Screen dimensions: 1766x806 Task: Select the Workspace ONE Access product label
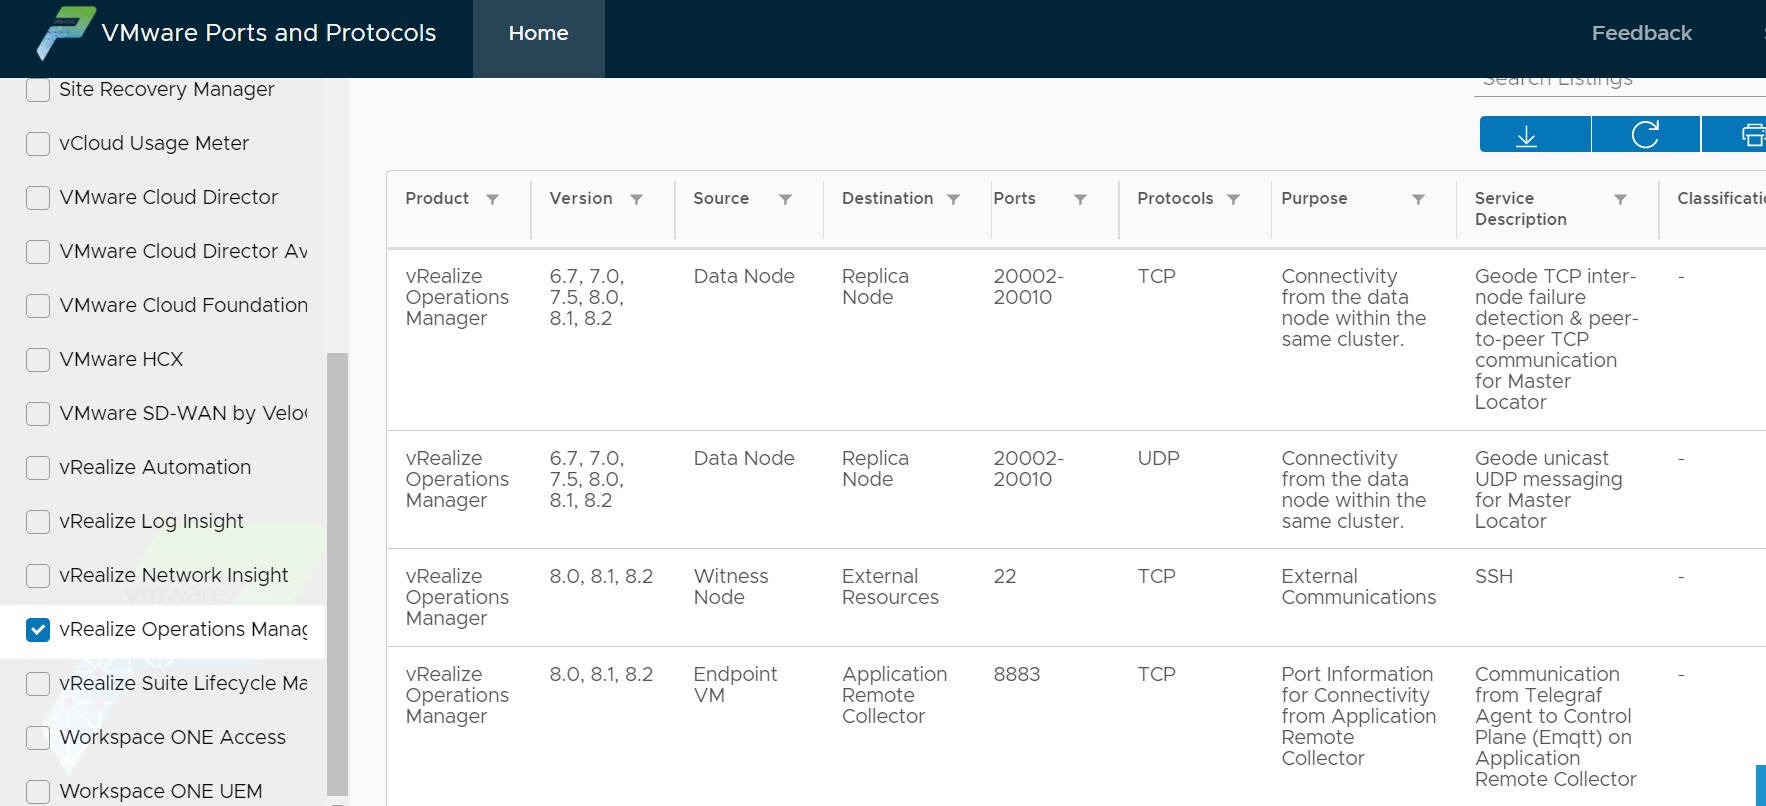pos(172,737)
